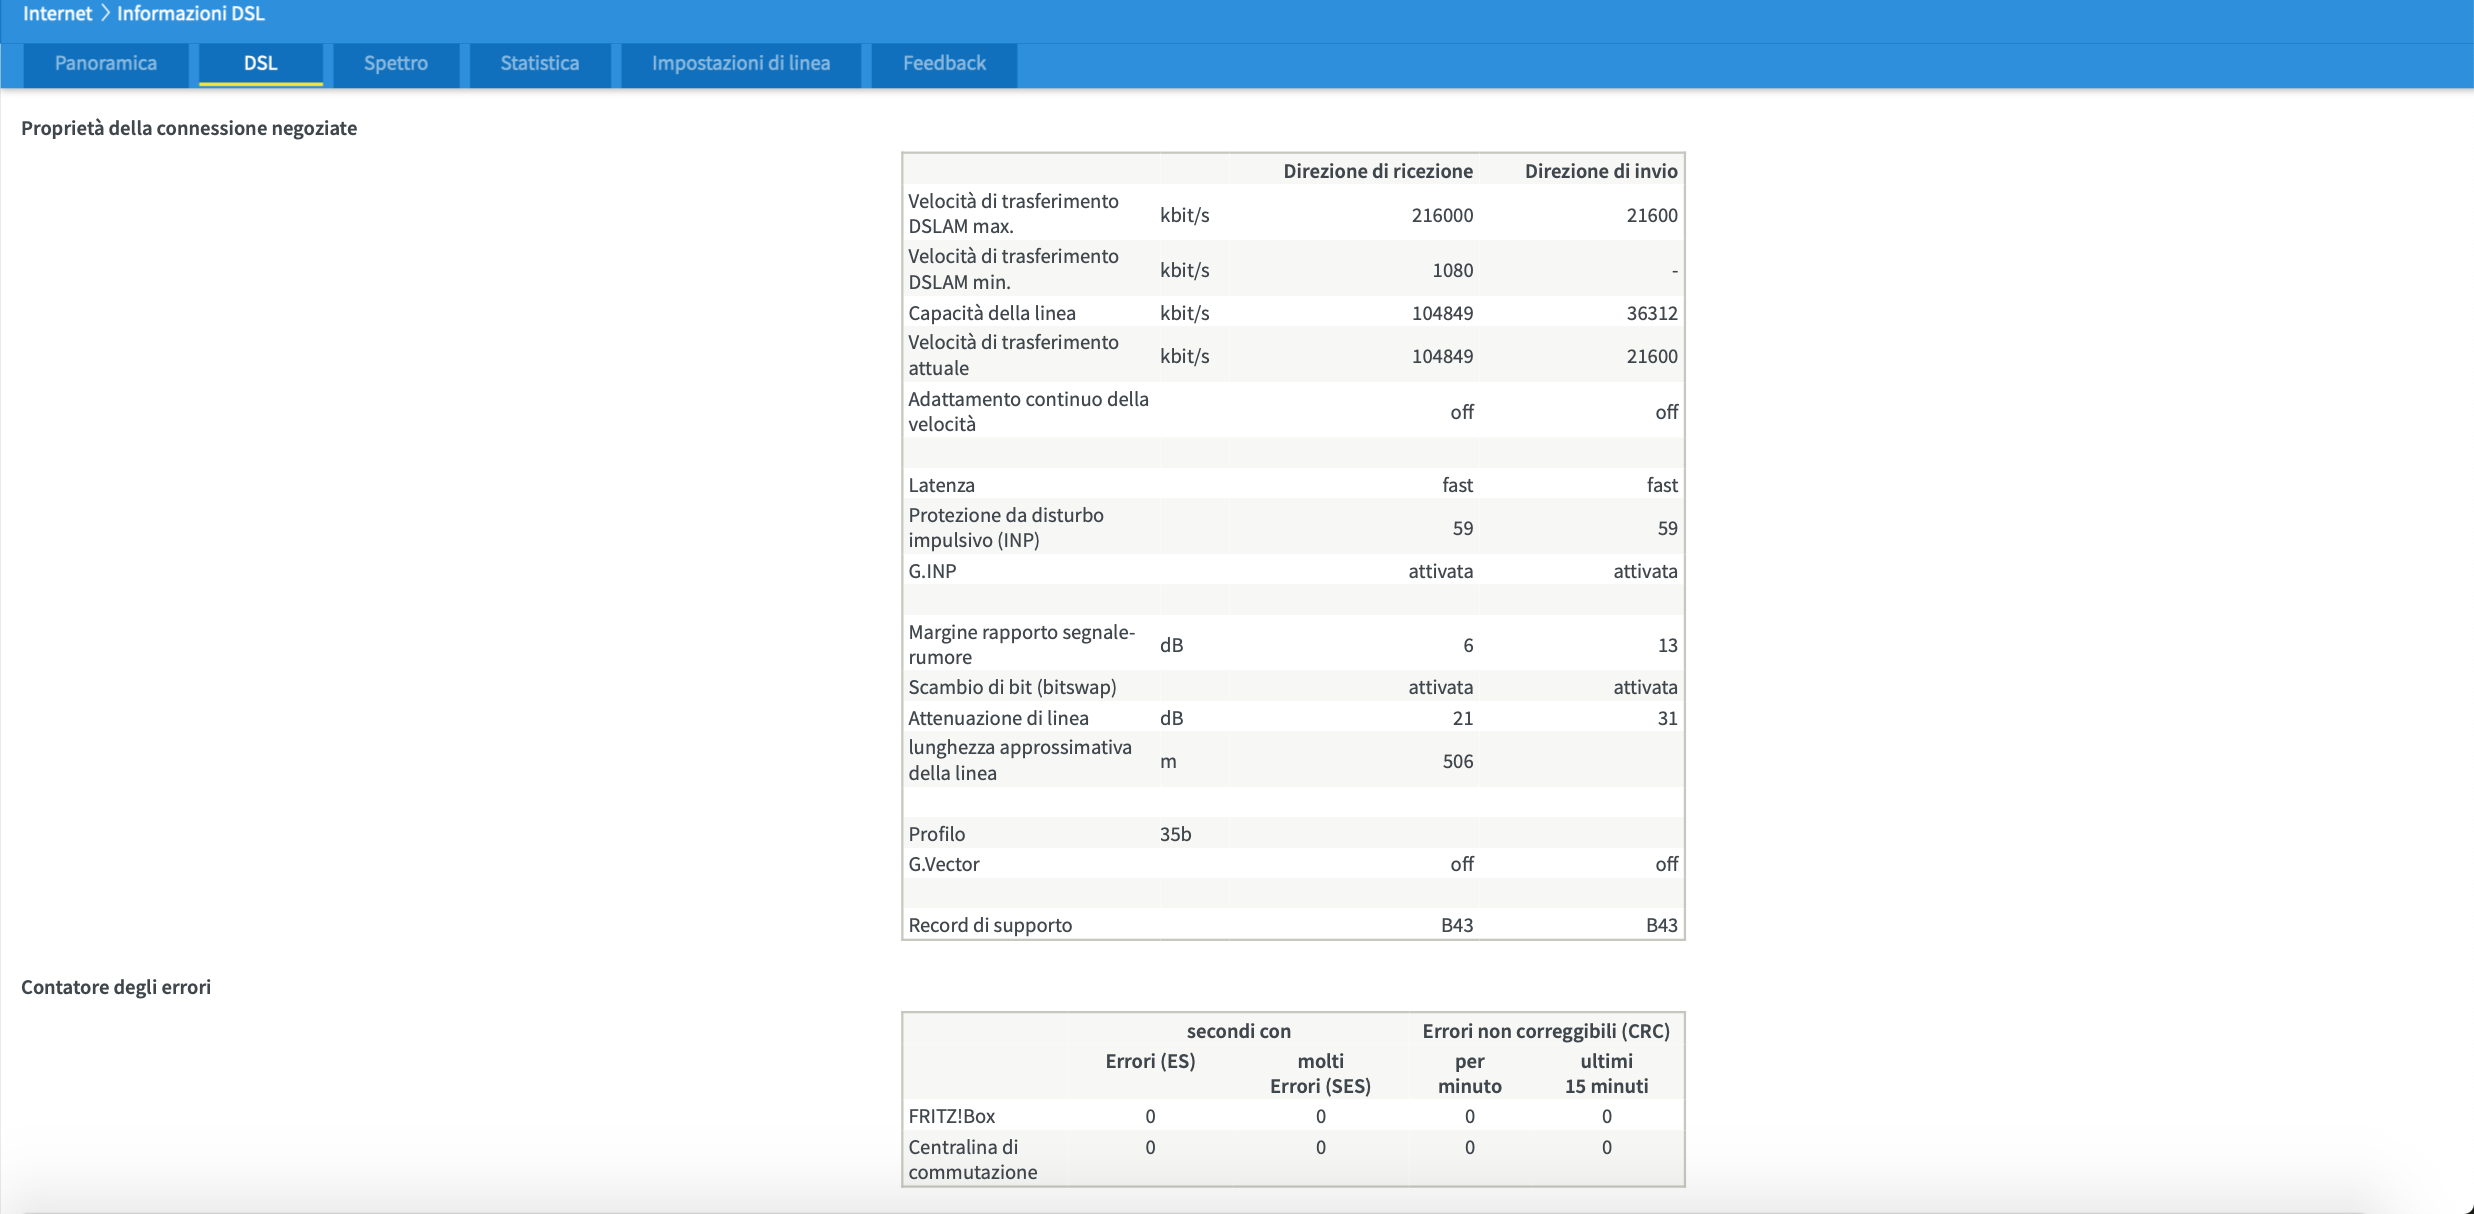The image size is (2474, 1214).
Task: Click the Informazioni DSL breadcrumb
Action: coord(191,14)
